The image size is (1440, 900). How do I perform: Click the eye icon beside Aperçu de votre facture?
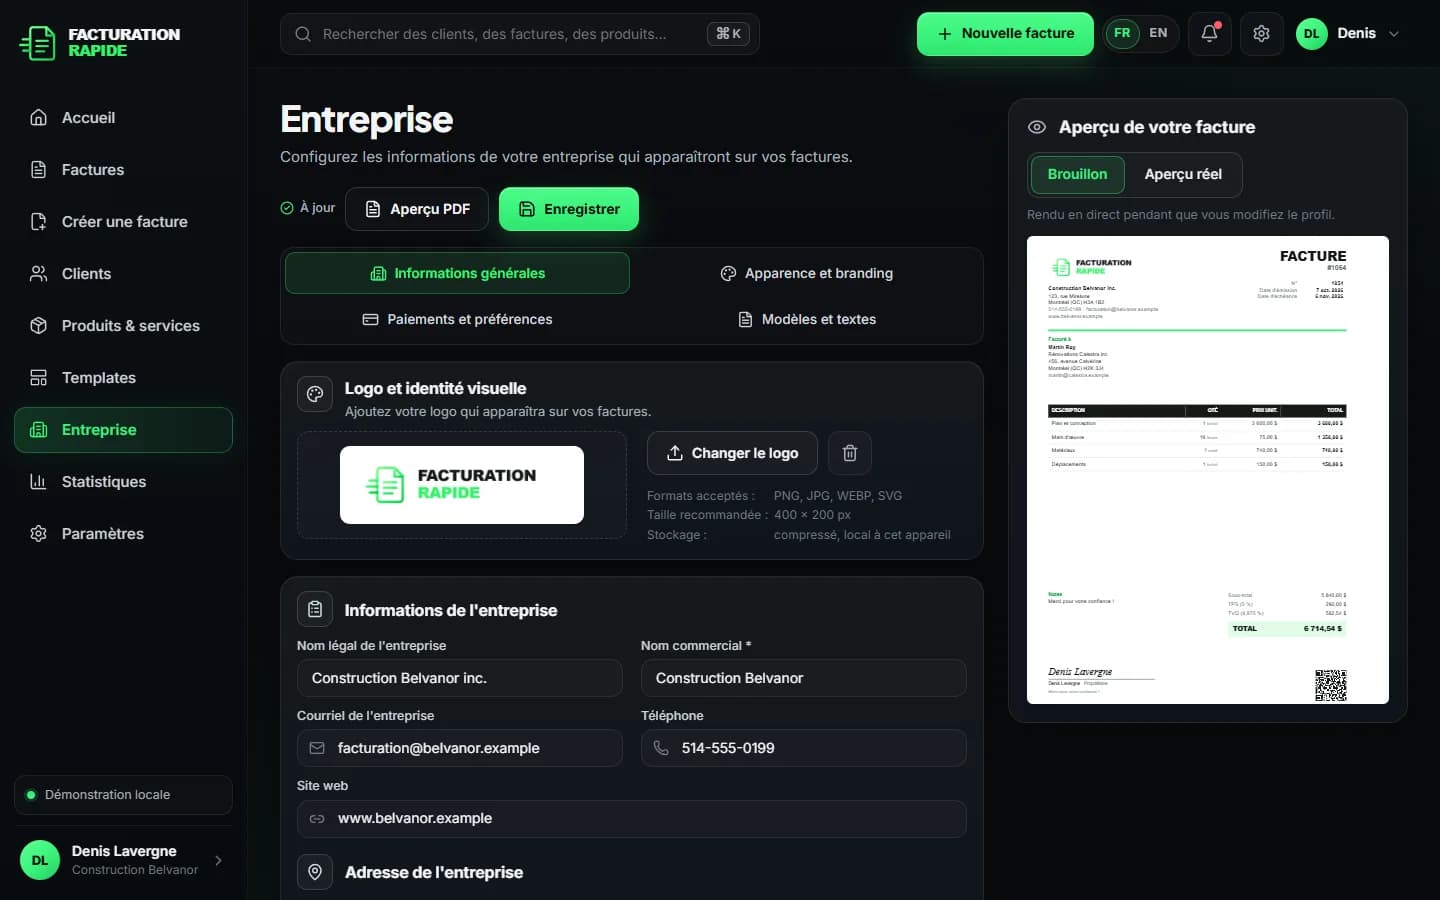tap(1037, 127)
